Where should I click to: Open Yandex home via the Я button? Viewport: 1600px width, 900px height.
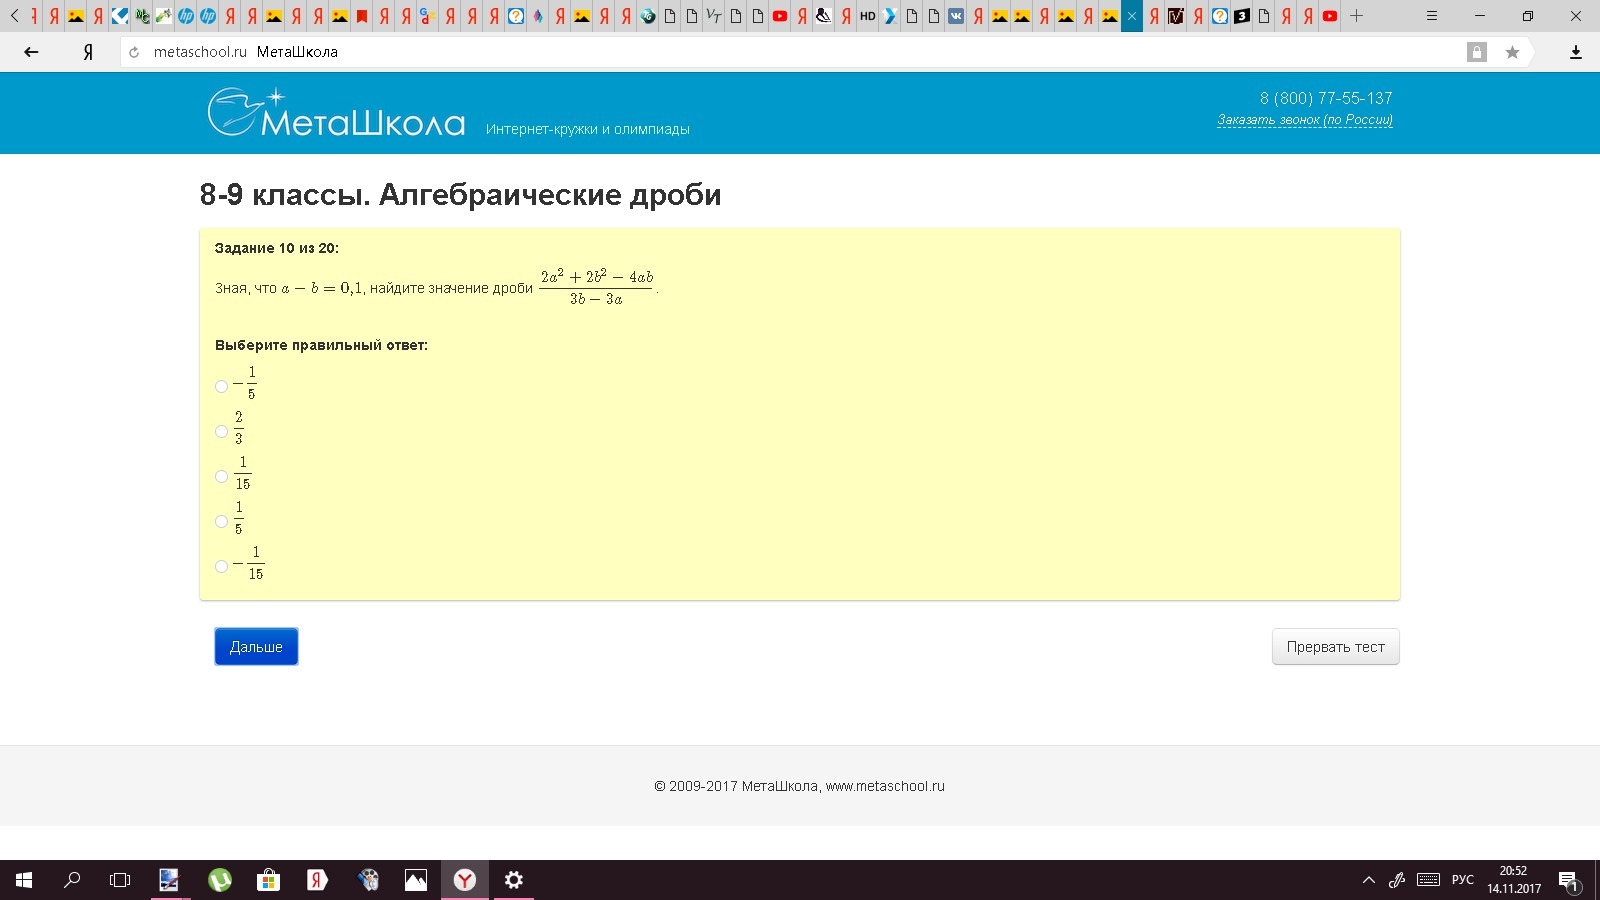click(88, 52)
